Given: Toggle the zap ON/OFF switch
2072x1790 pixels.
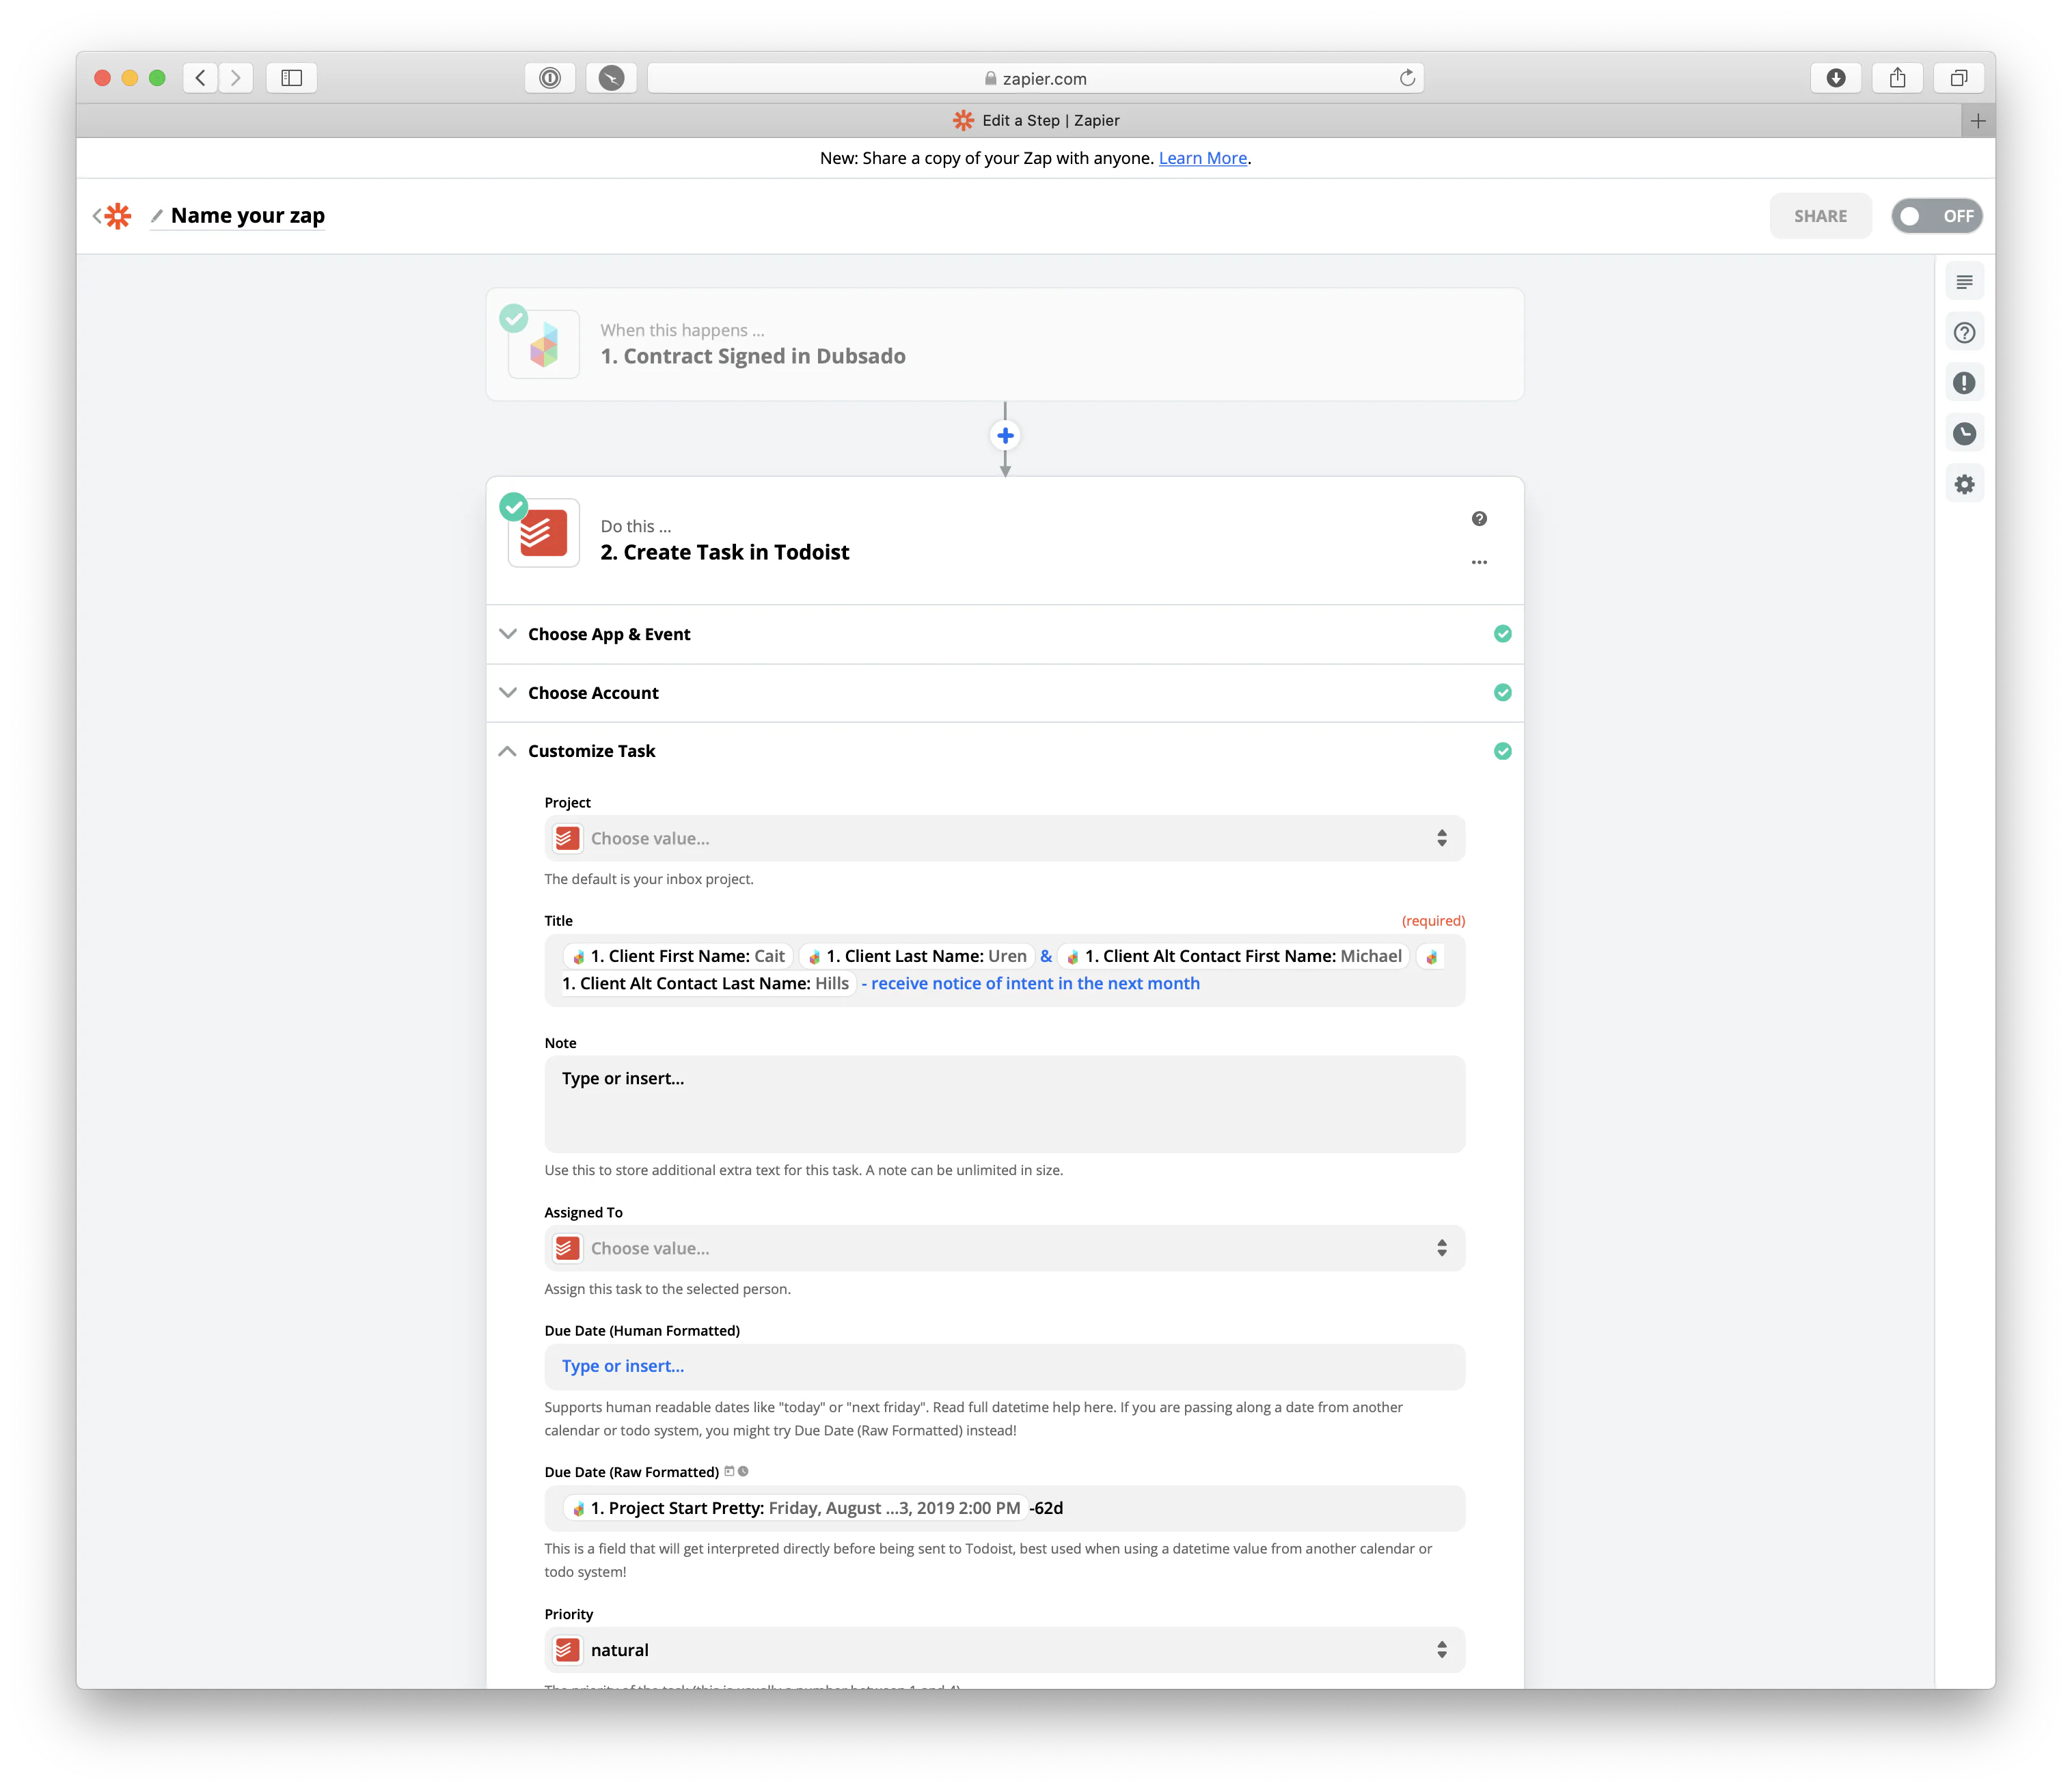Looking at the screenshot, I should click(x=1937, y=216).
